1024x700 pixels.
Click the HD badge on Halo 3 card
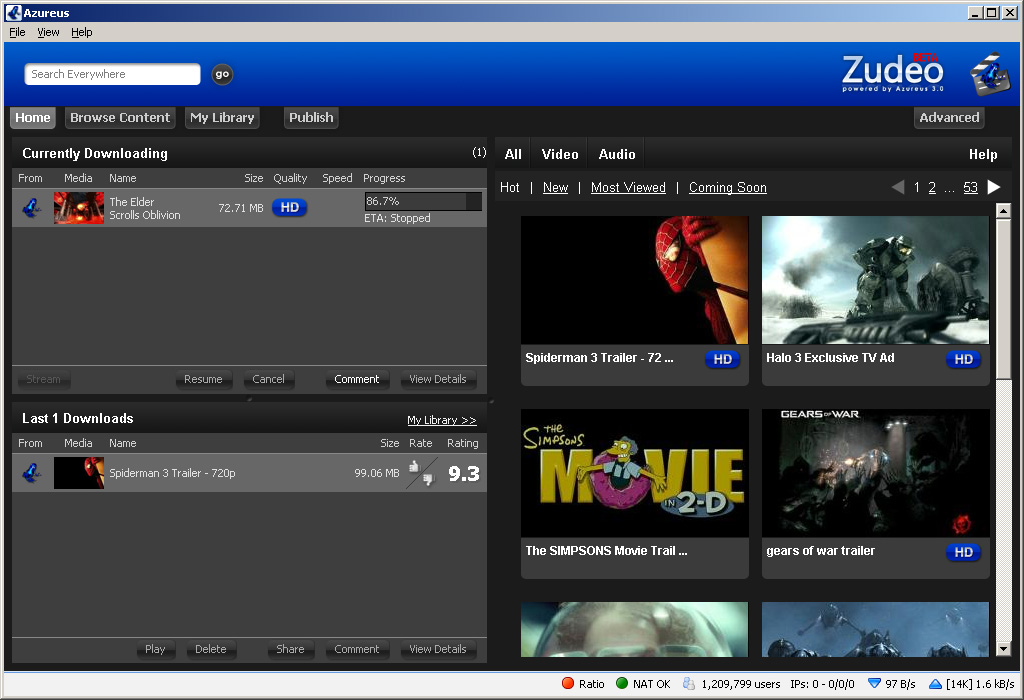(963, 359)
